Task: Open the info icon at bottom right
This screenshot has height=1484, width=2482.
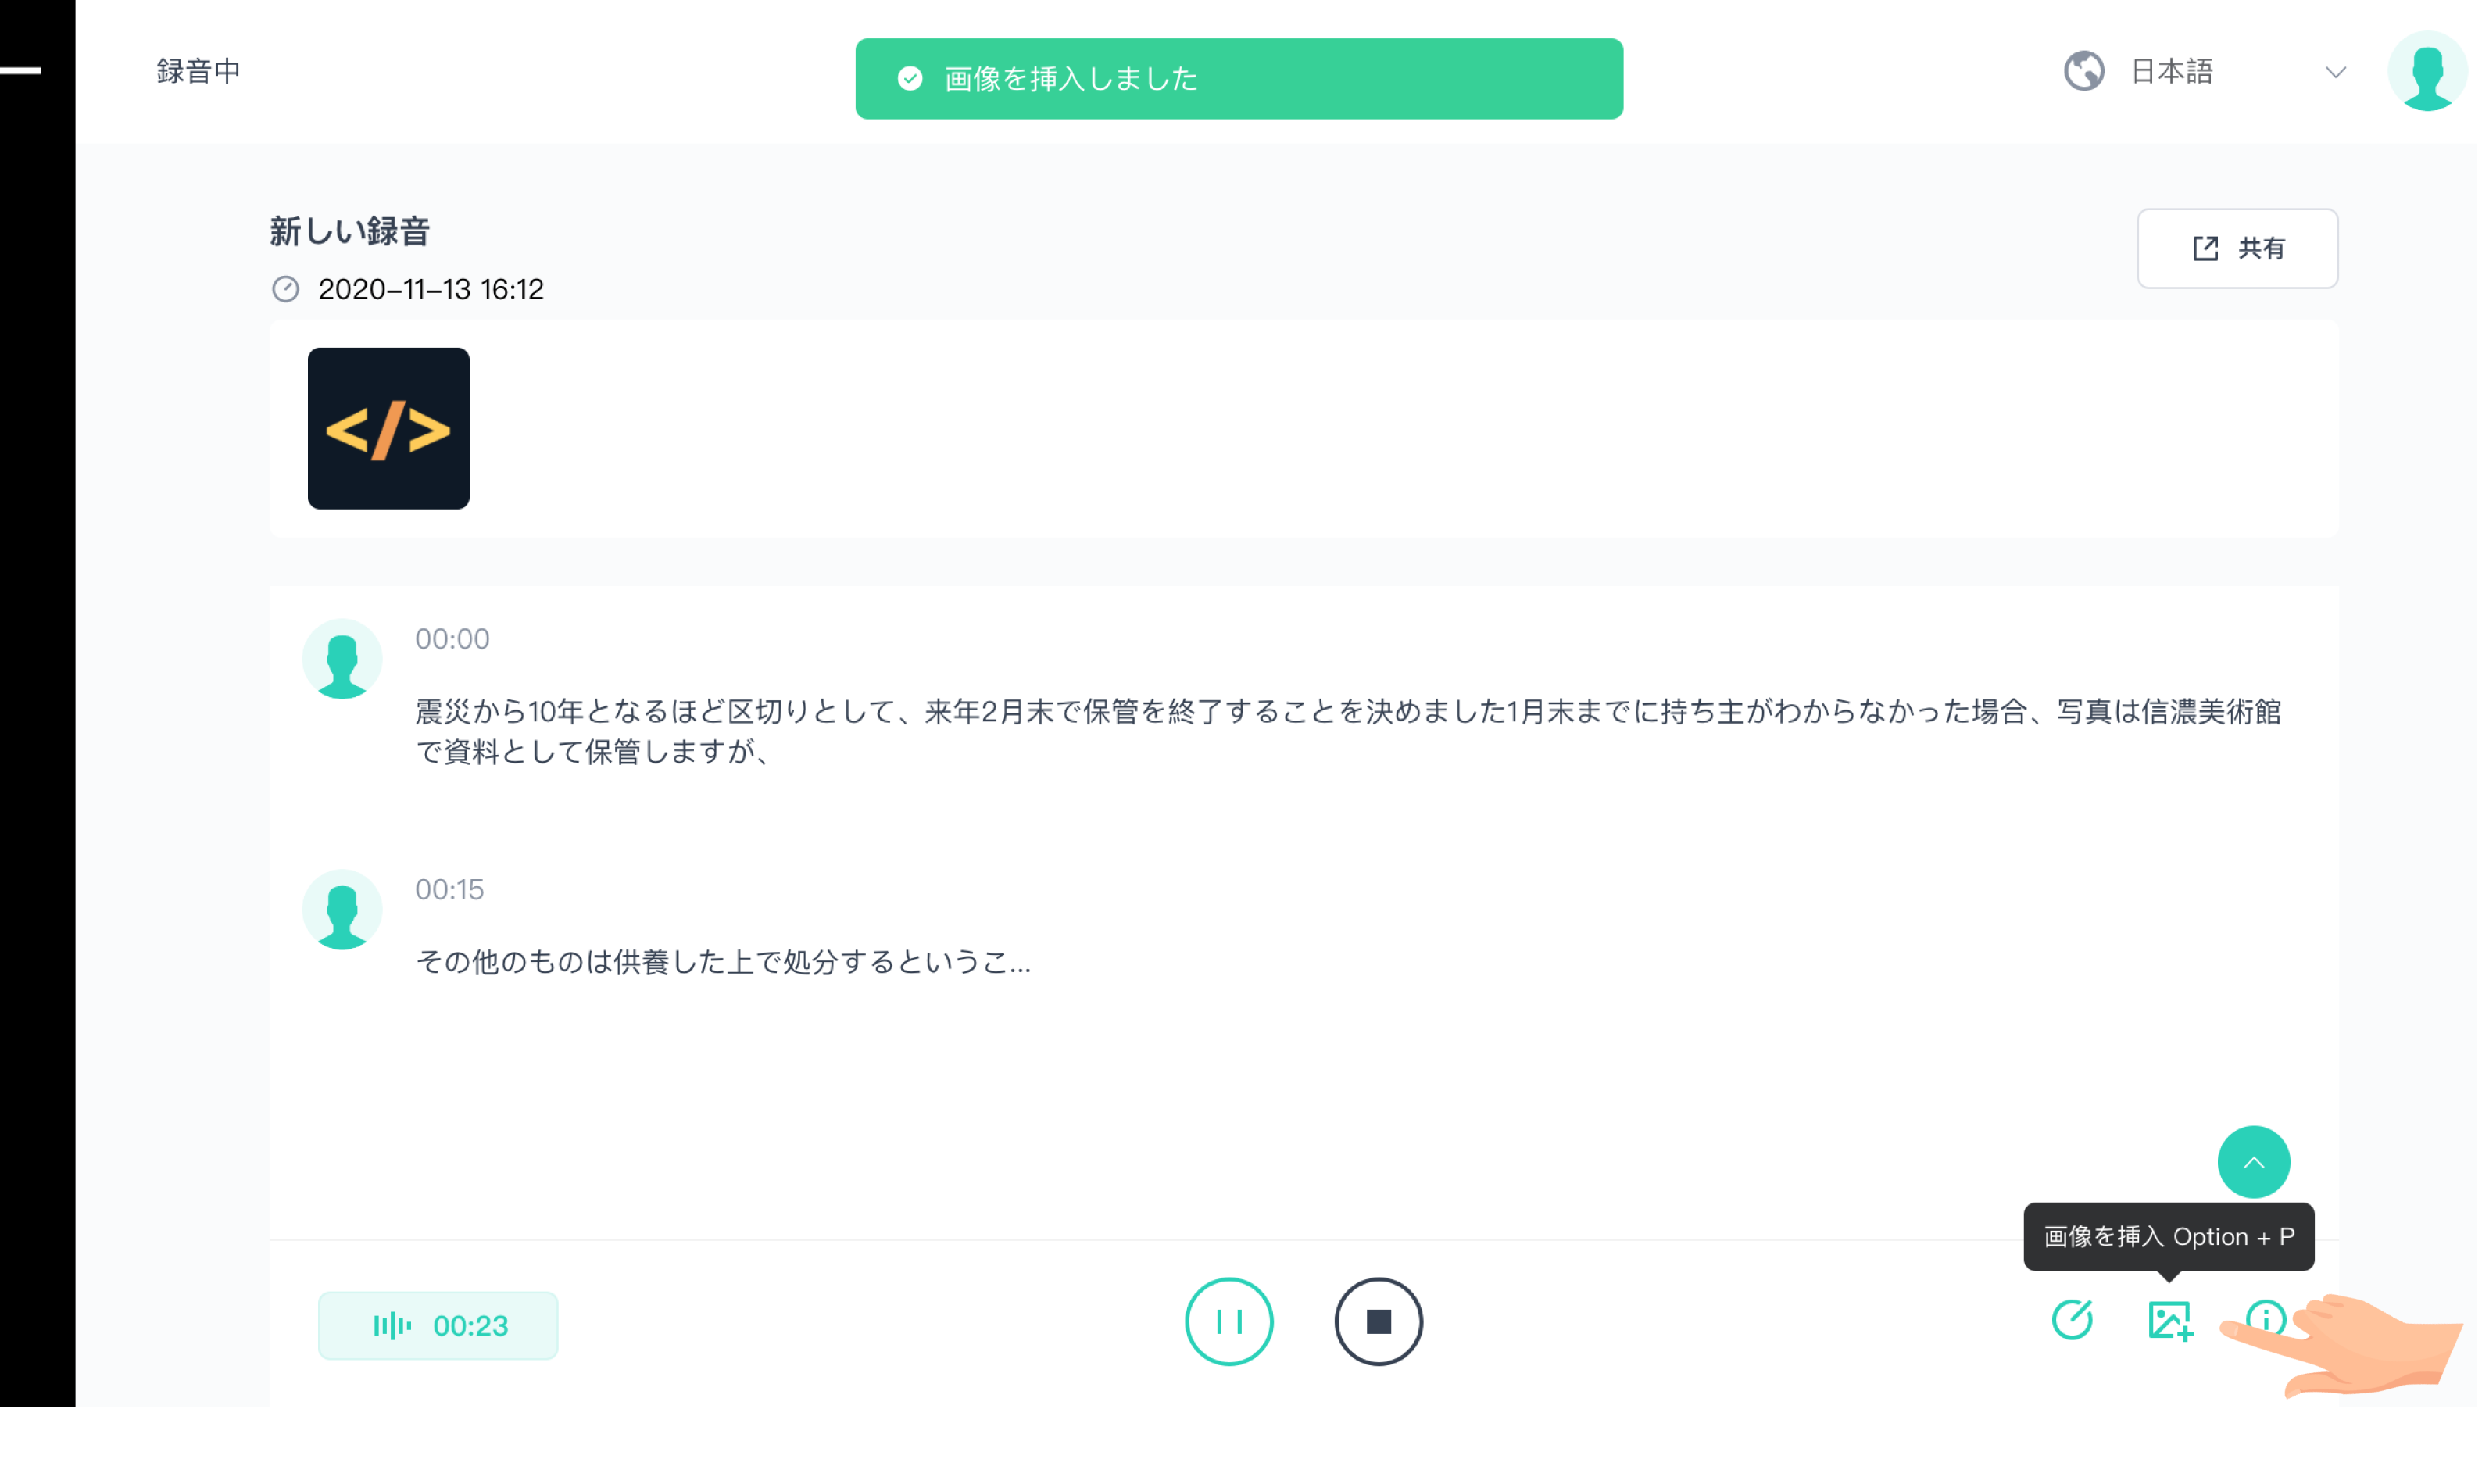Action: coord(2267,1321)
